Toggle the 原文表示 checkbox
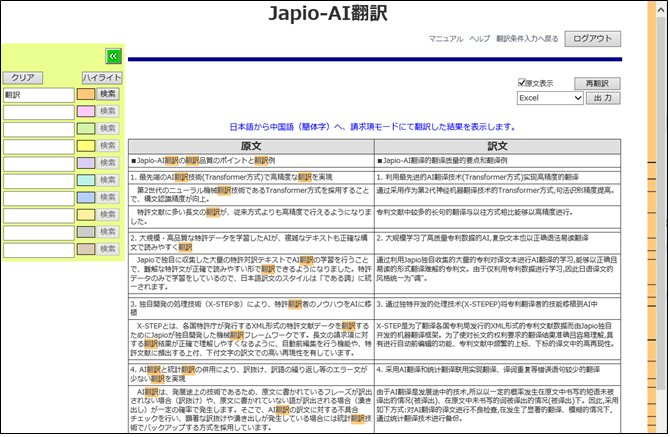Image resolution: width=670 pixels, height=437 pixels. pos(521,82)
